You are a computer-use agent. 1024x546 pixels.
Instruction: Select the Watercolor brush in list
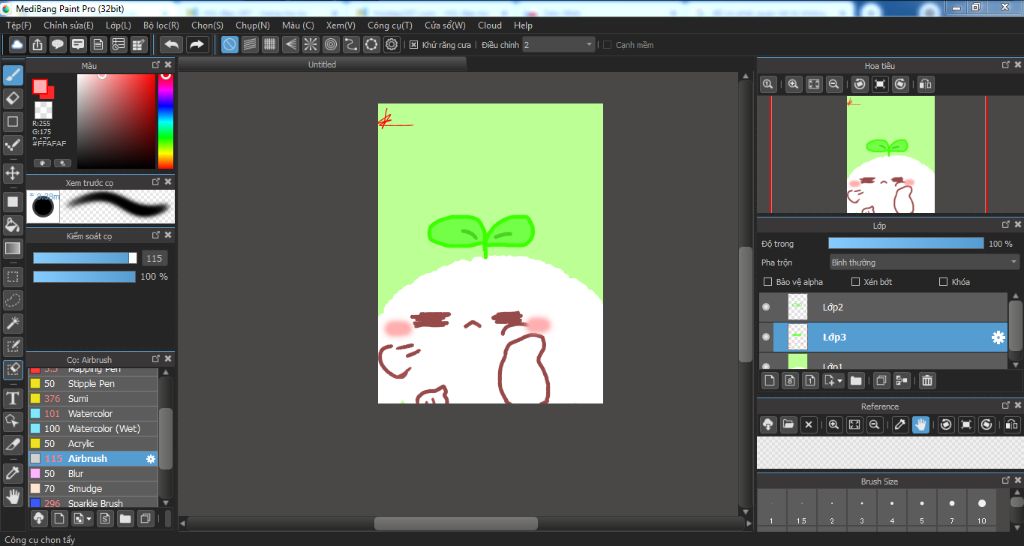90,413
